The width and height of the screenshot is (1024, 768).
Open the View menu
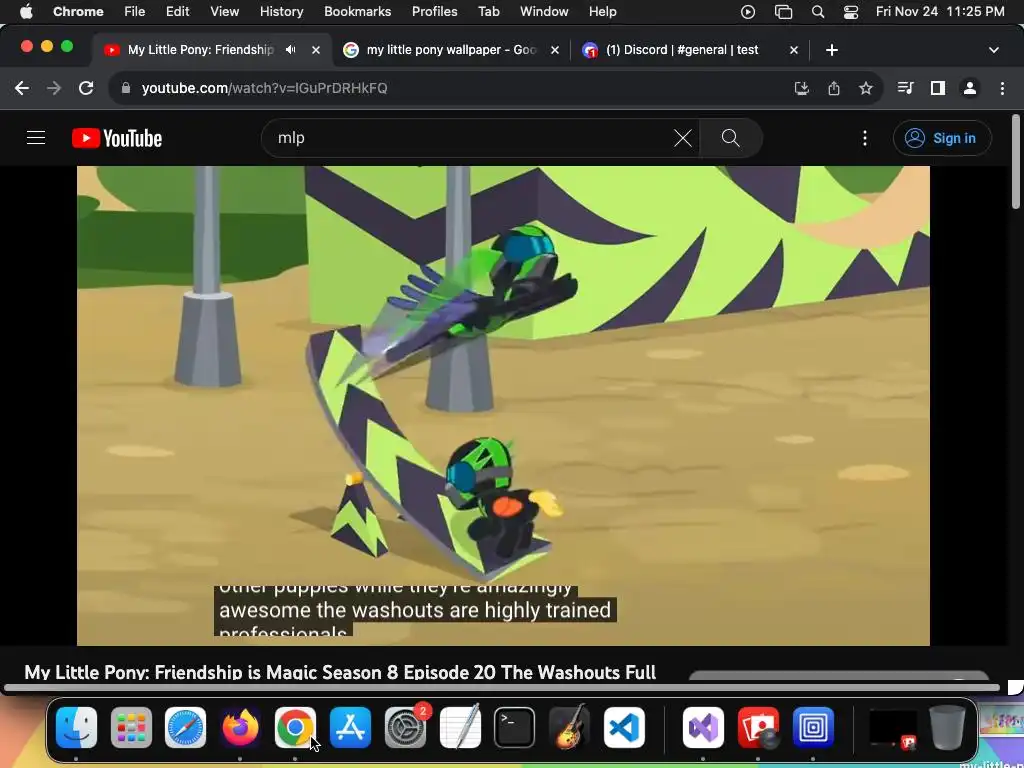224,12
